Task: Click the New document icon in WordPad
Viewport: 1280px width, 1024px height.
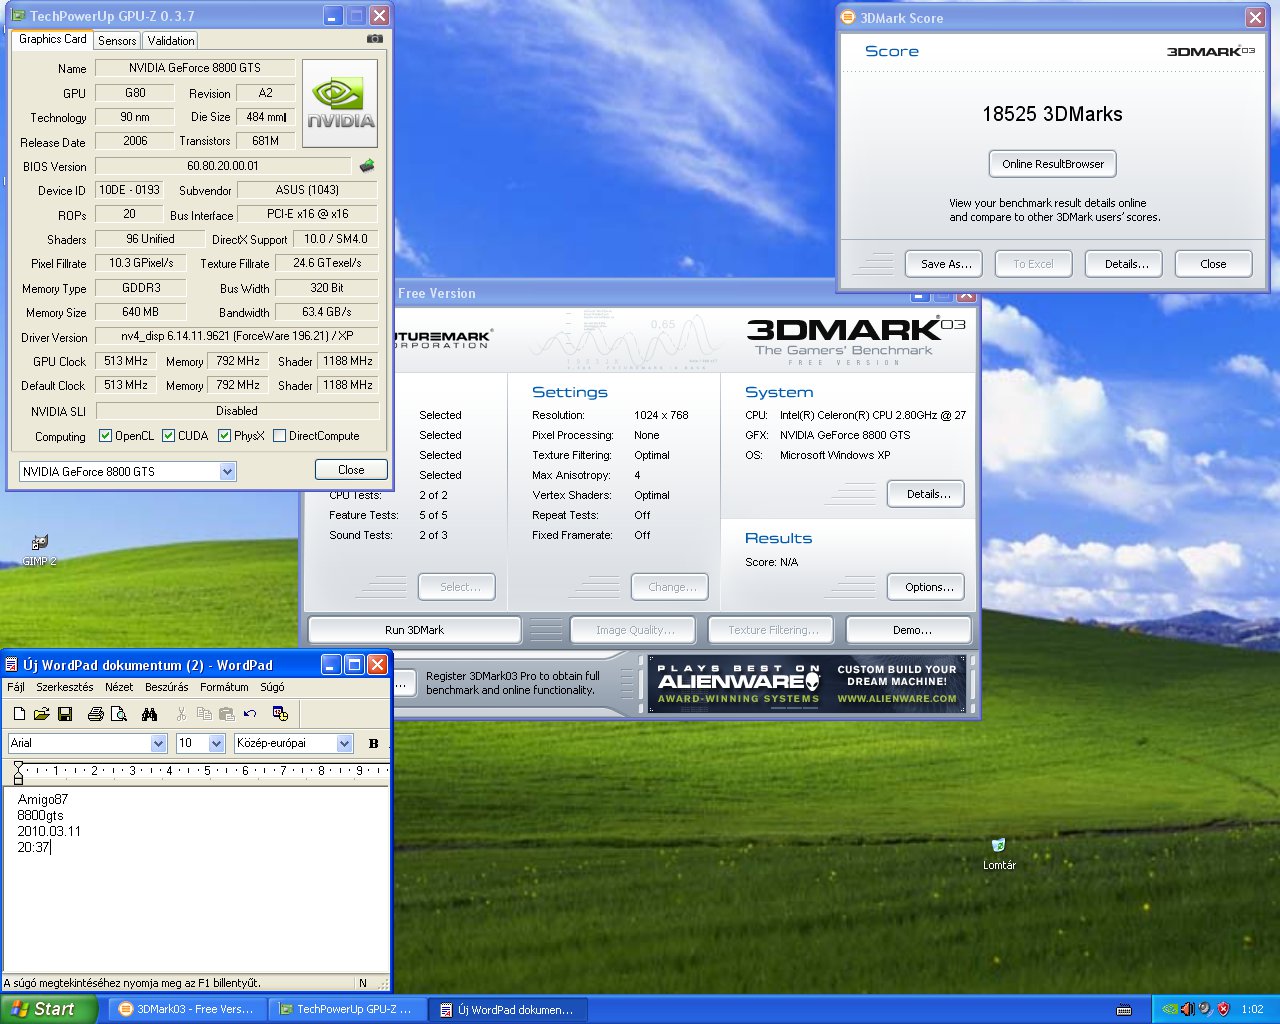Action: point(19,714)
